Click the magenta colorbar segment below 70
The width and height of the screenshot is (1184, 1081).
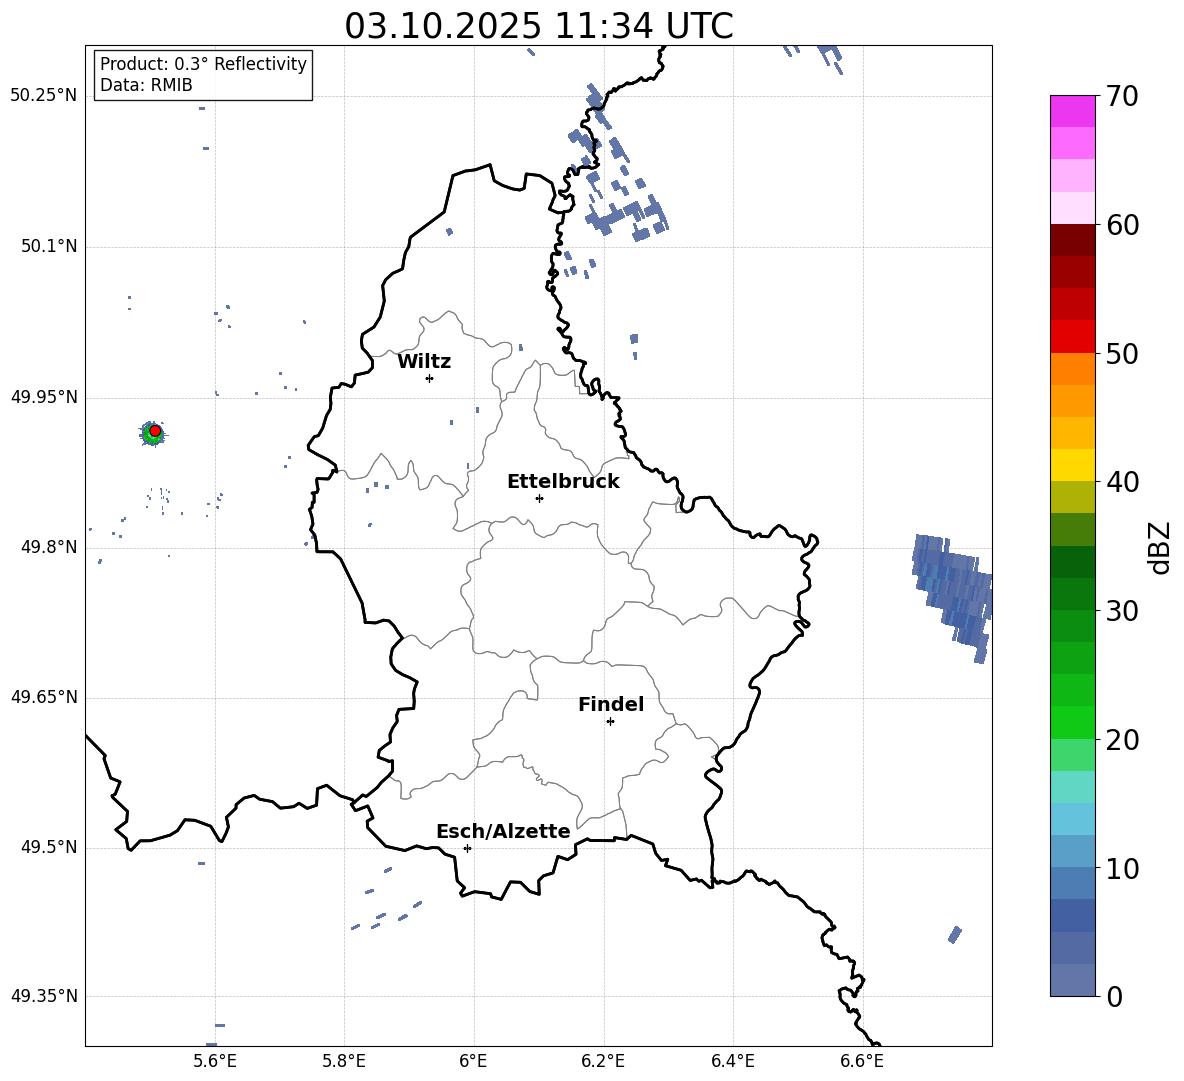pos(1072,111)
